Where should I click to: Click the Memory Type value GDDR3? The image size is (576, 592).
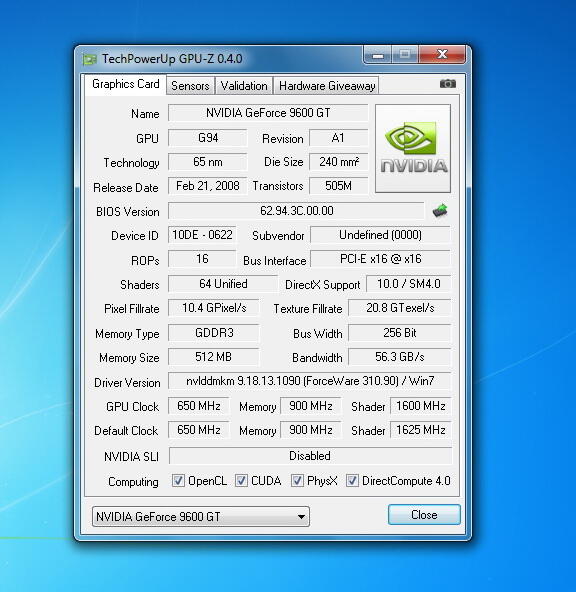tap(214, 333)
